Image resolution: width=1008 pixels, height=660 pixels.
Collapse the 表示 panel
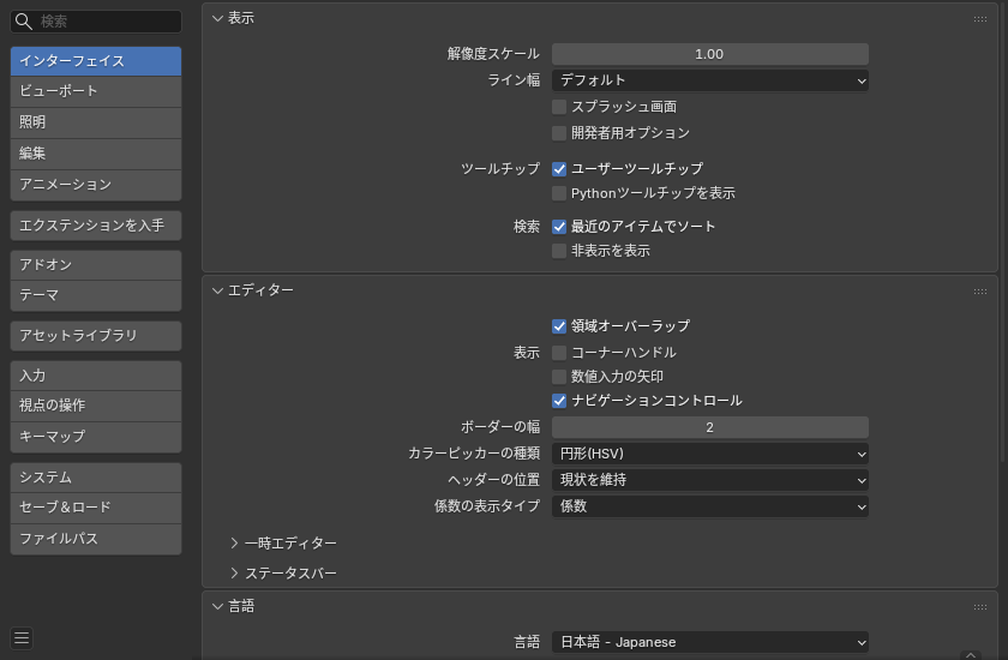[x=218, y=19]
